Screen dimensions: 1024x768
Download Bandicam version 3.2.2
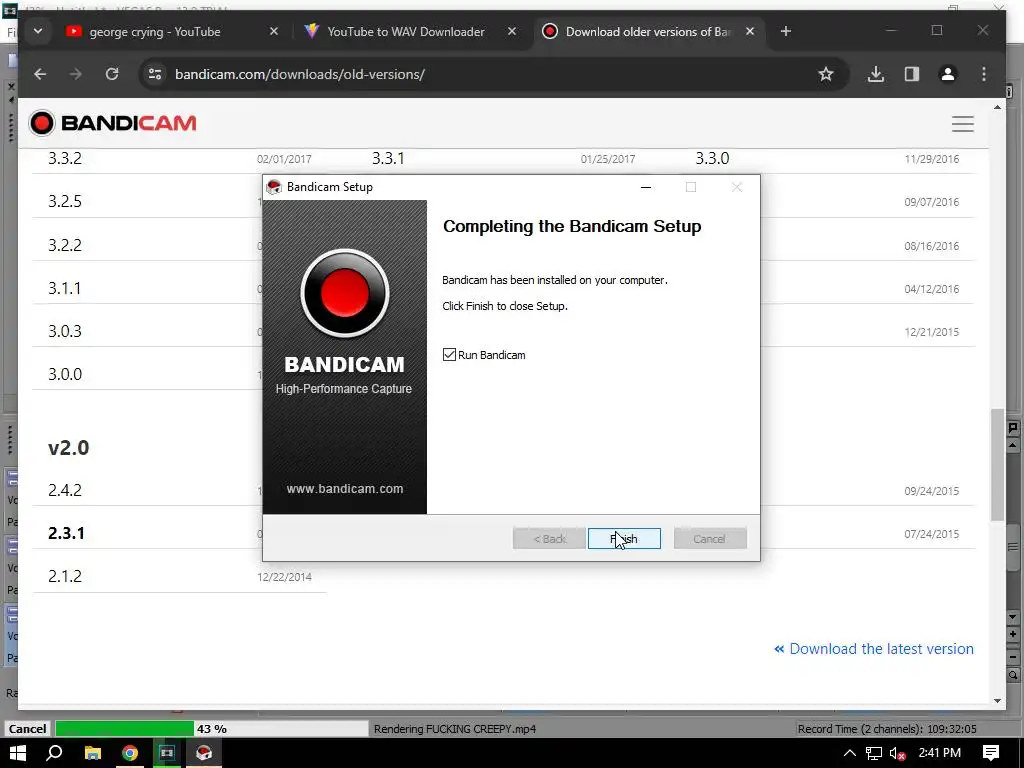(65, 245)
